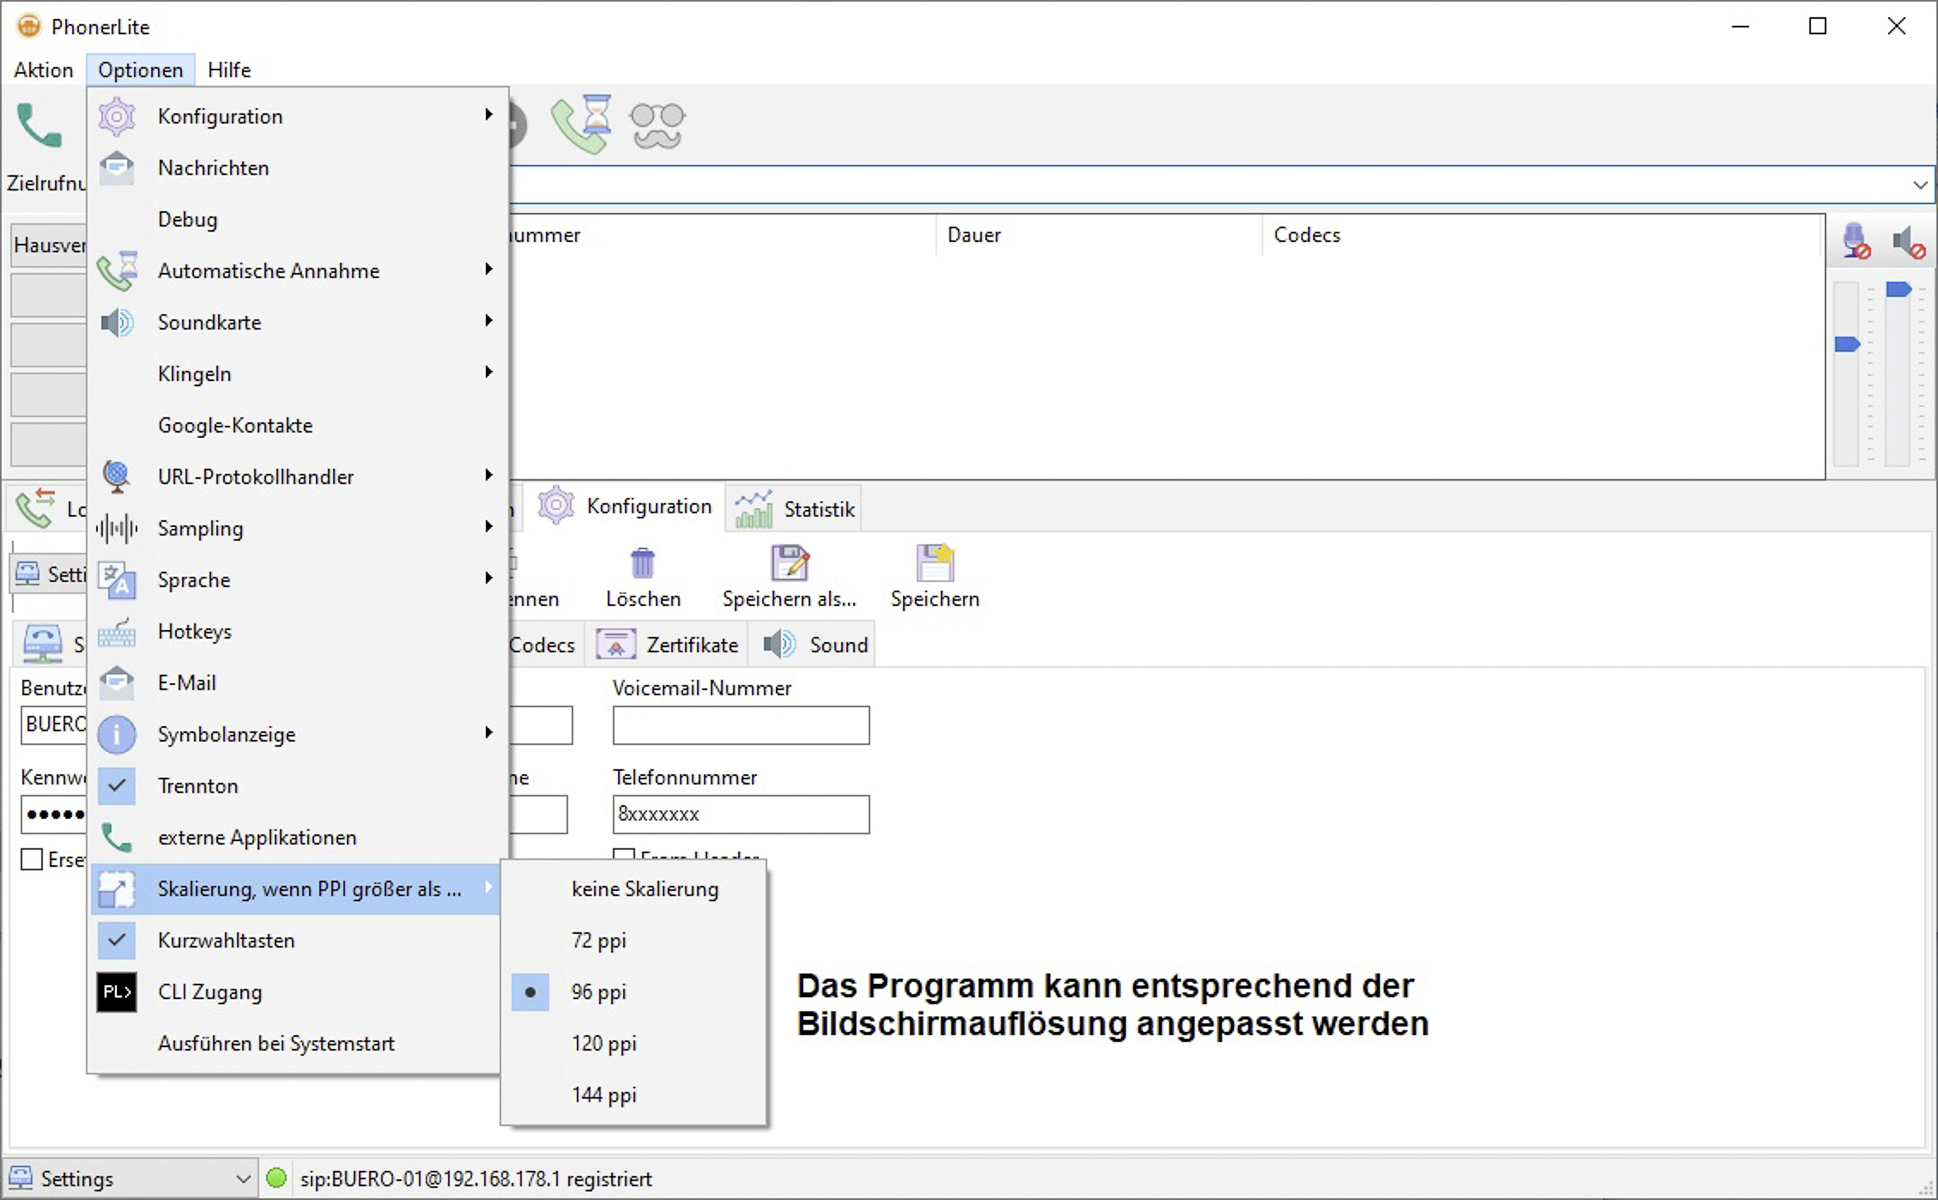Screen dimensions: 1938x1200
Task: Expand the Soundkarte submenu arrow
Action: point(488,320)
